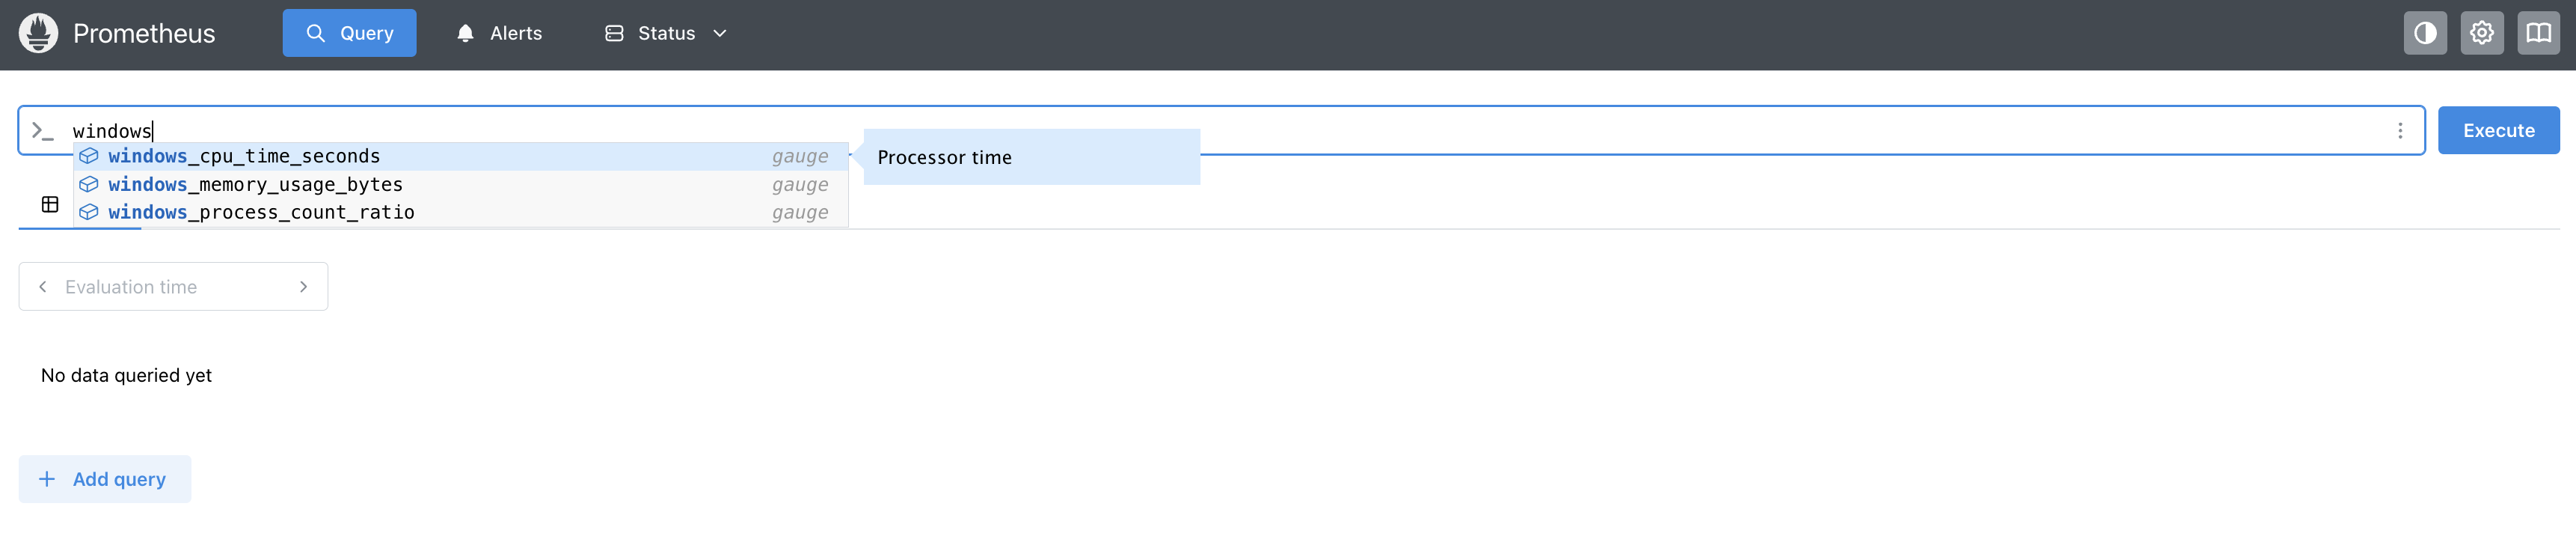Select the table view grid icon
This screenshot has height=542, width=2576.
(x=50, y=204)
